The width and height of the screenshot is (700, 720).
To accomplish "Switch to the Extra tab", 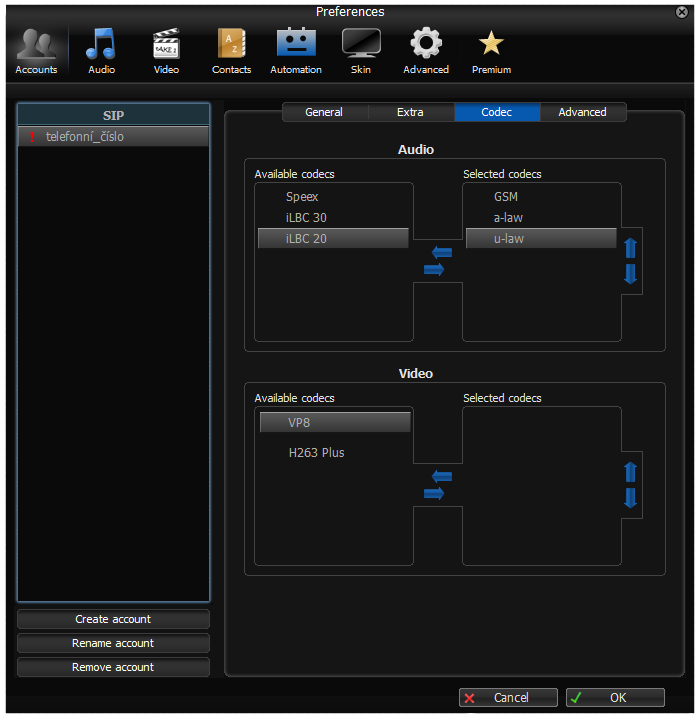I will (x=410, y=112).
